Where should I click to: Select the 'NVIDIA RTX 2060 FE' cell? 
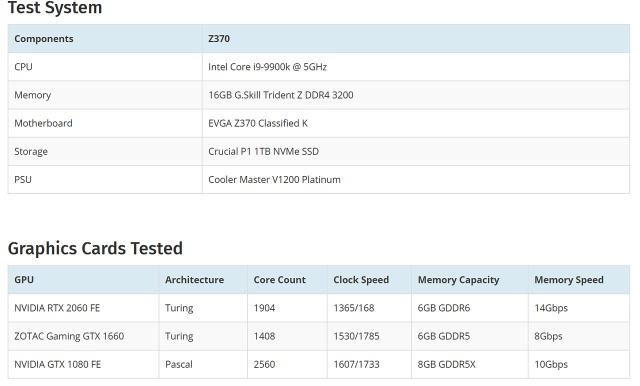(57, 308)
